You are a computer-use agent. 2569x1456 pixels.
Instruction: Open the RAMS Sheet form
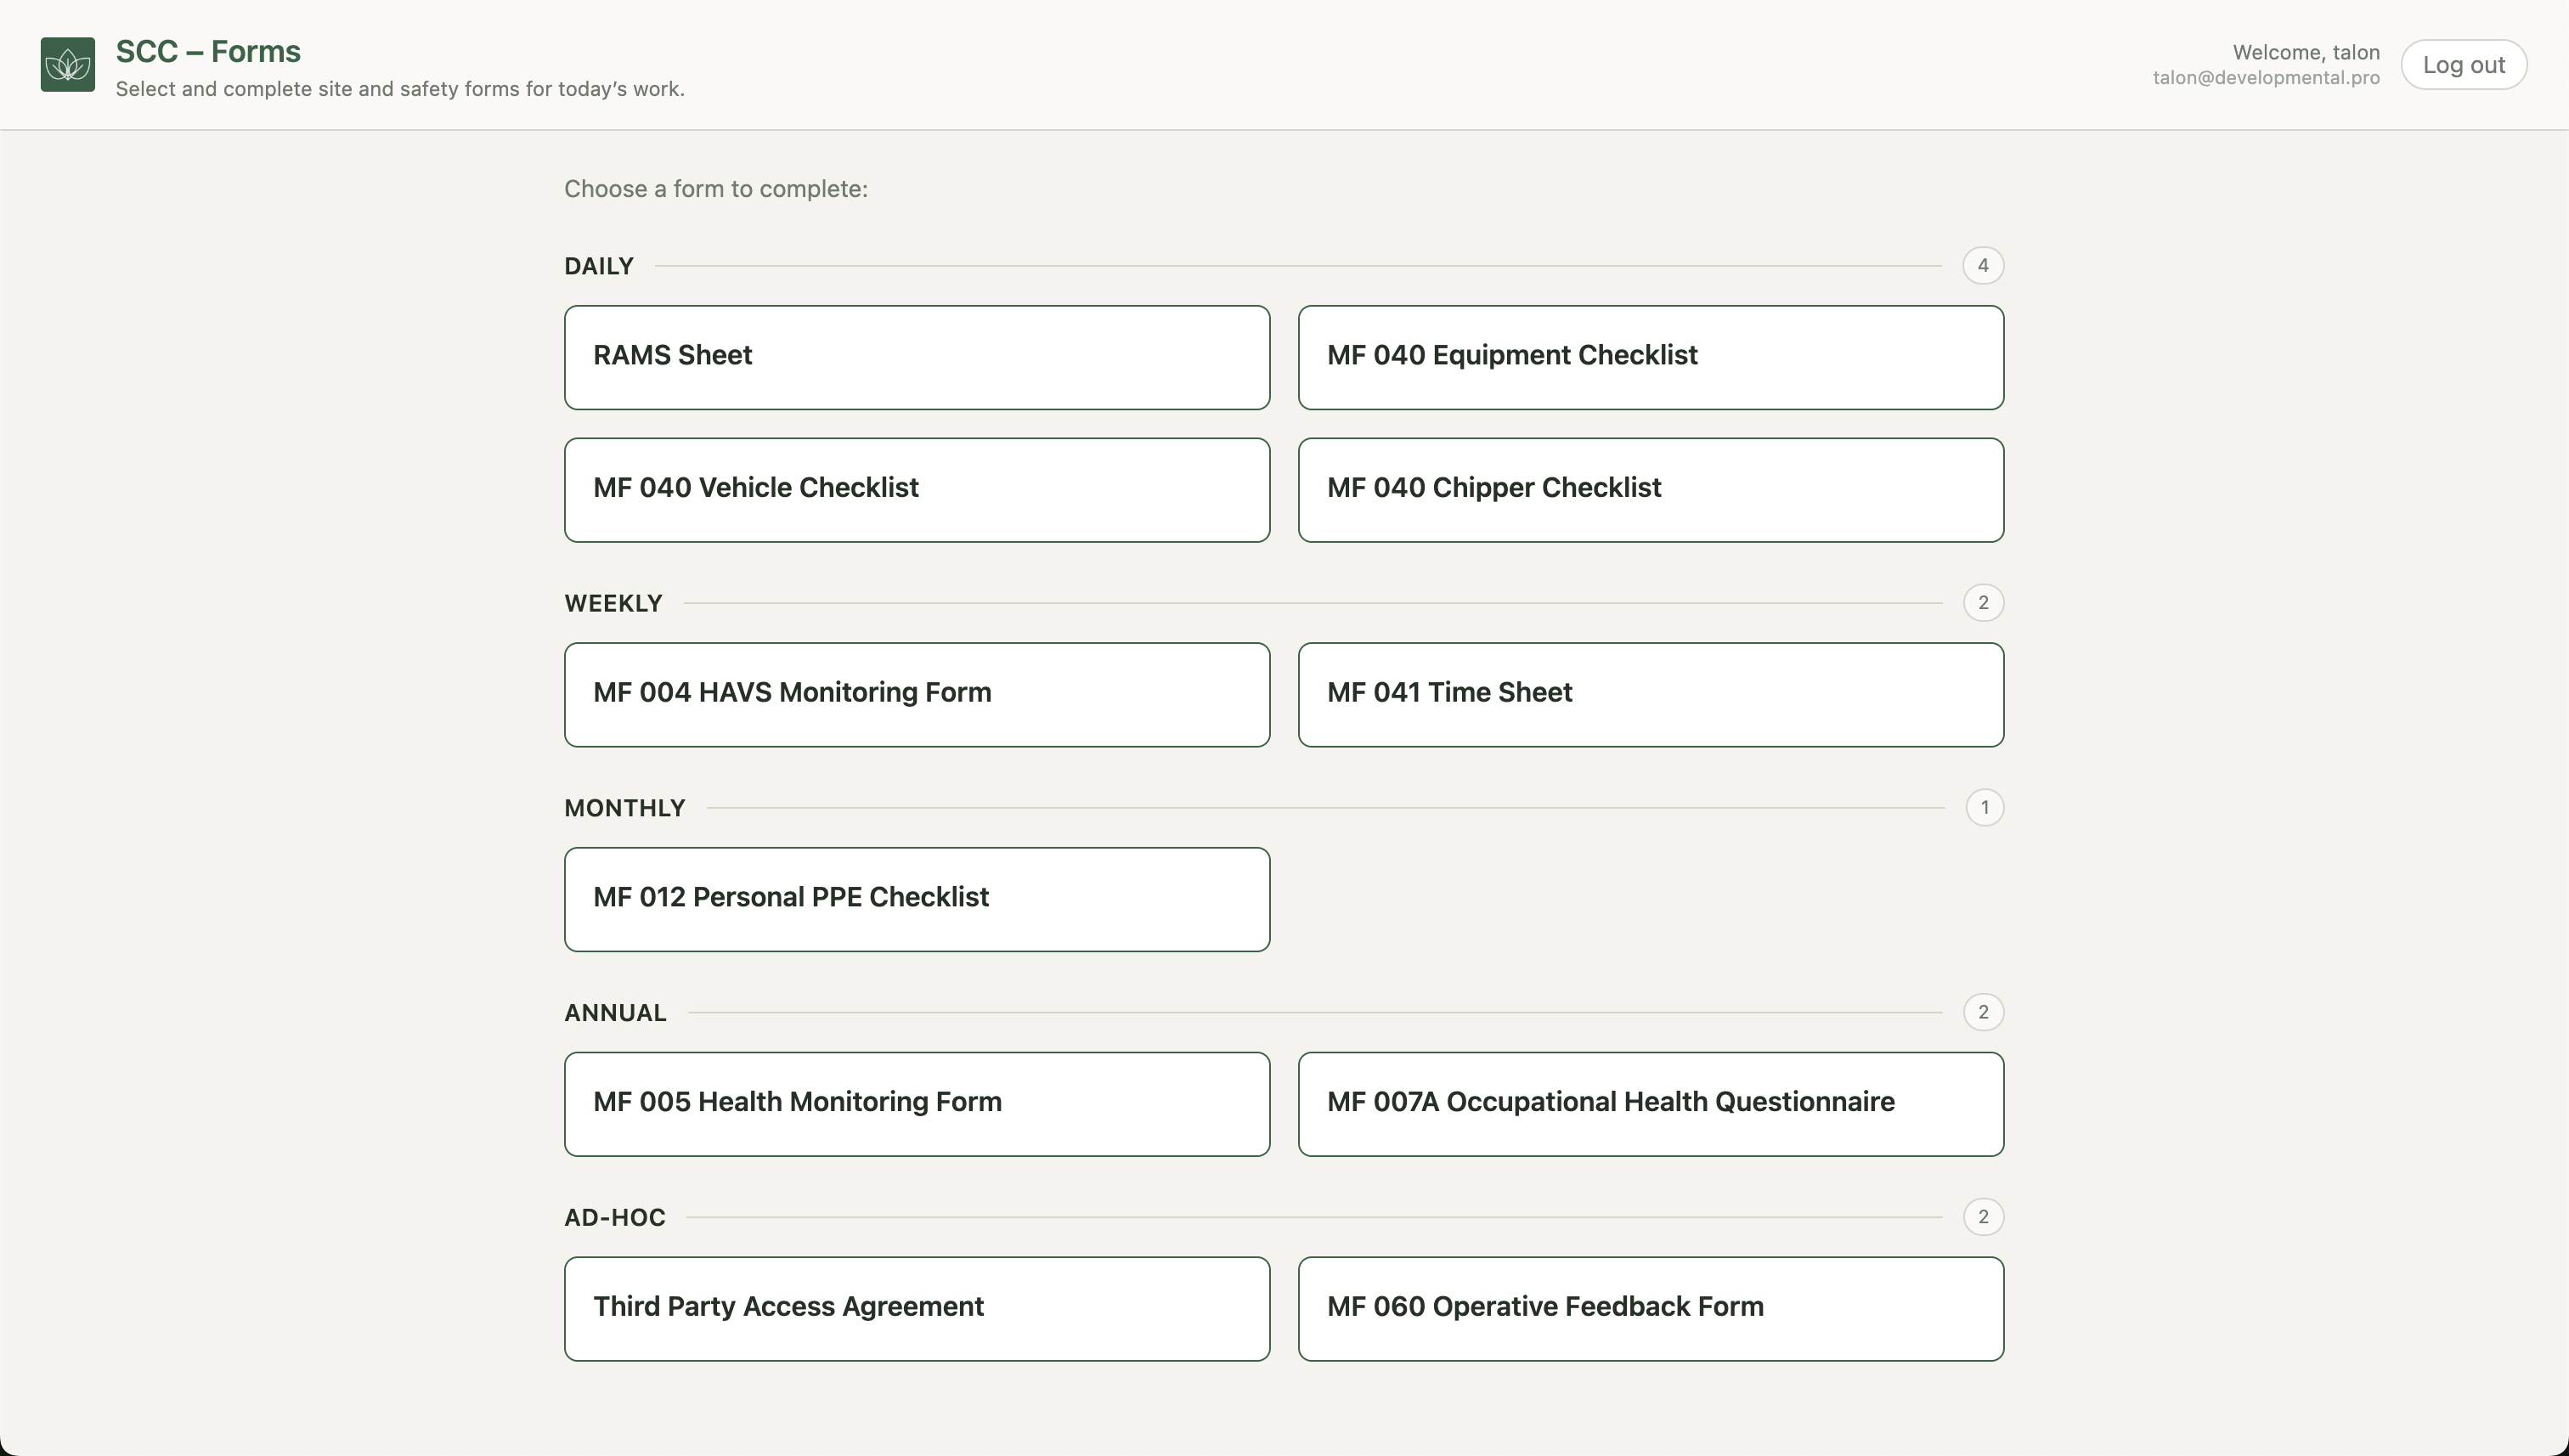(916, 357)
